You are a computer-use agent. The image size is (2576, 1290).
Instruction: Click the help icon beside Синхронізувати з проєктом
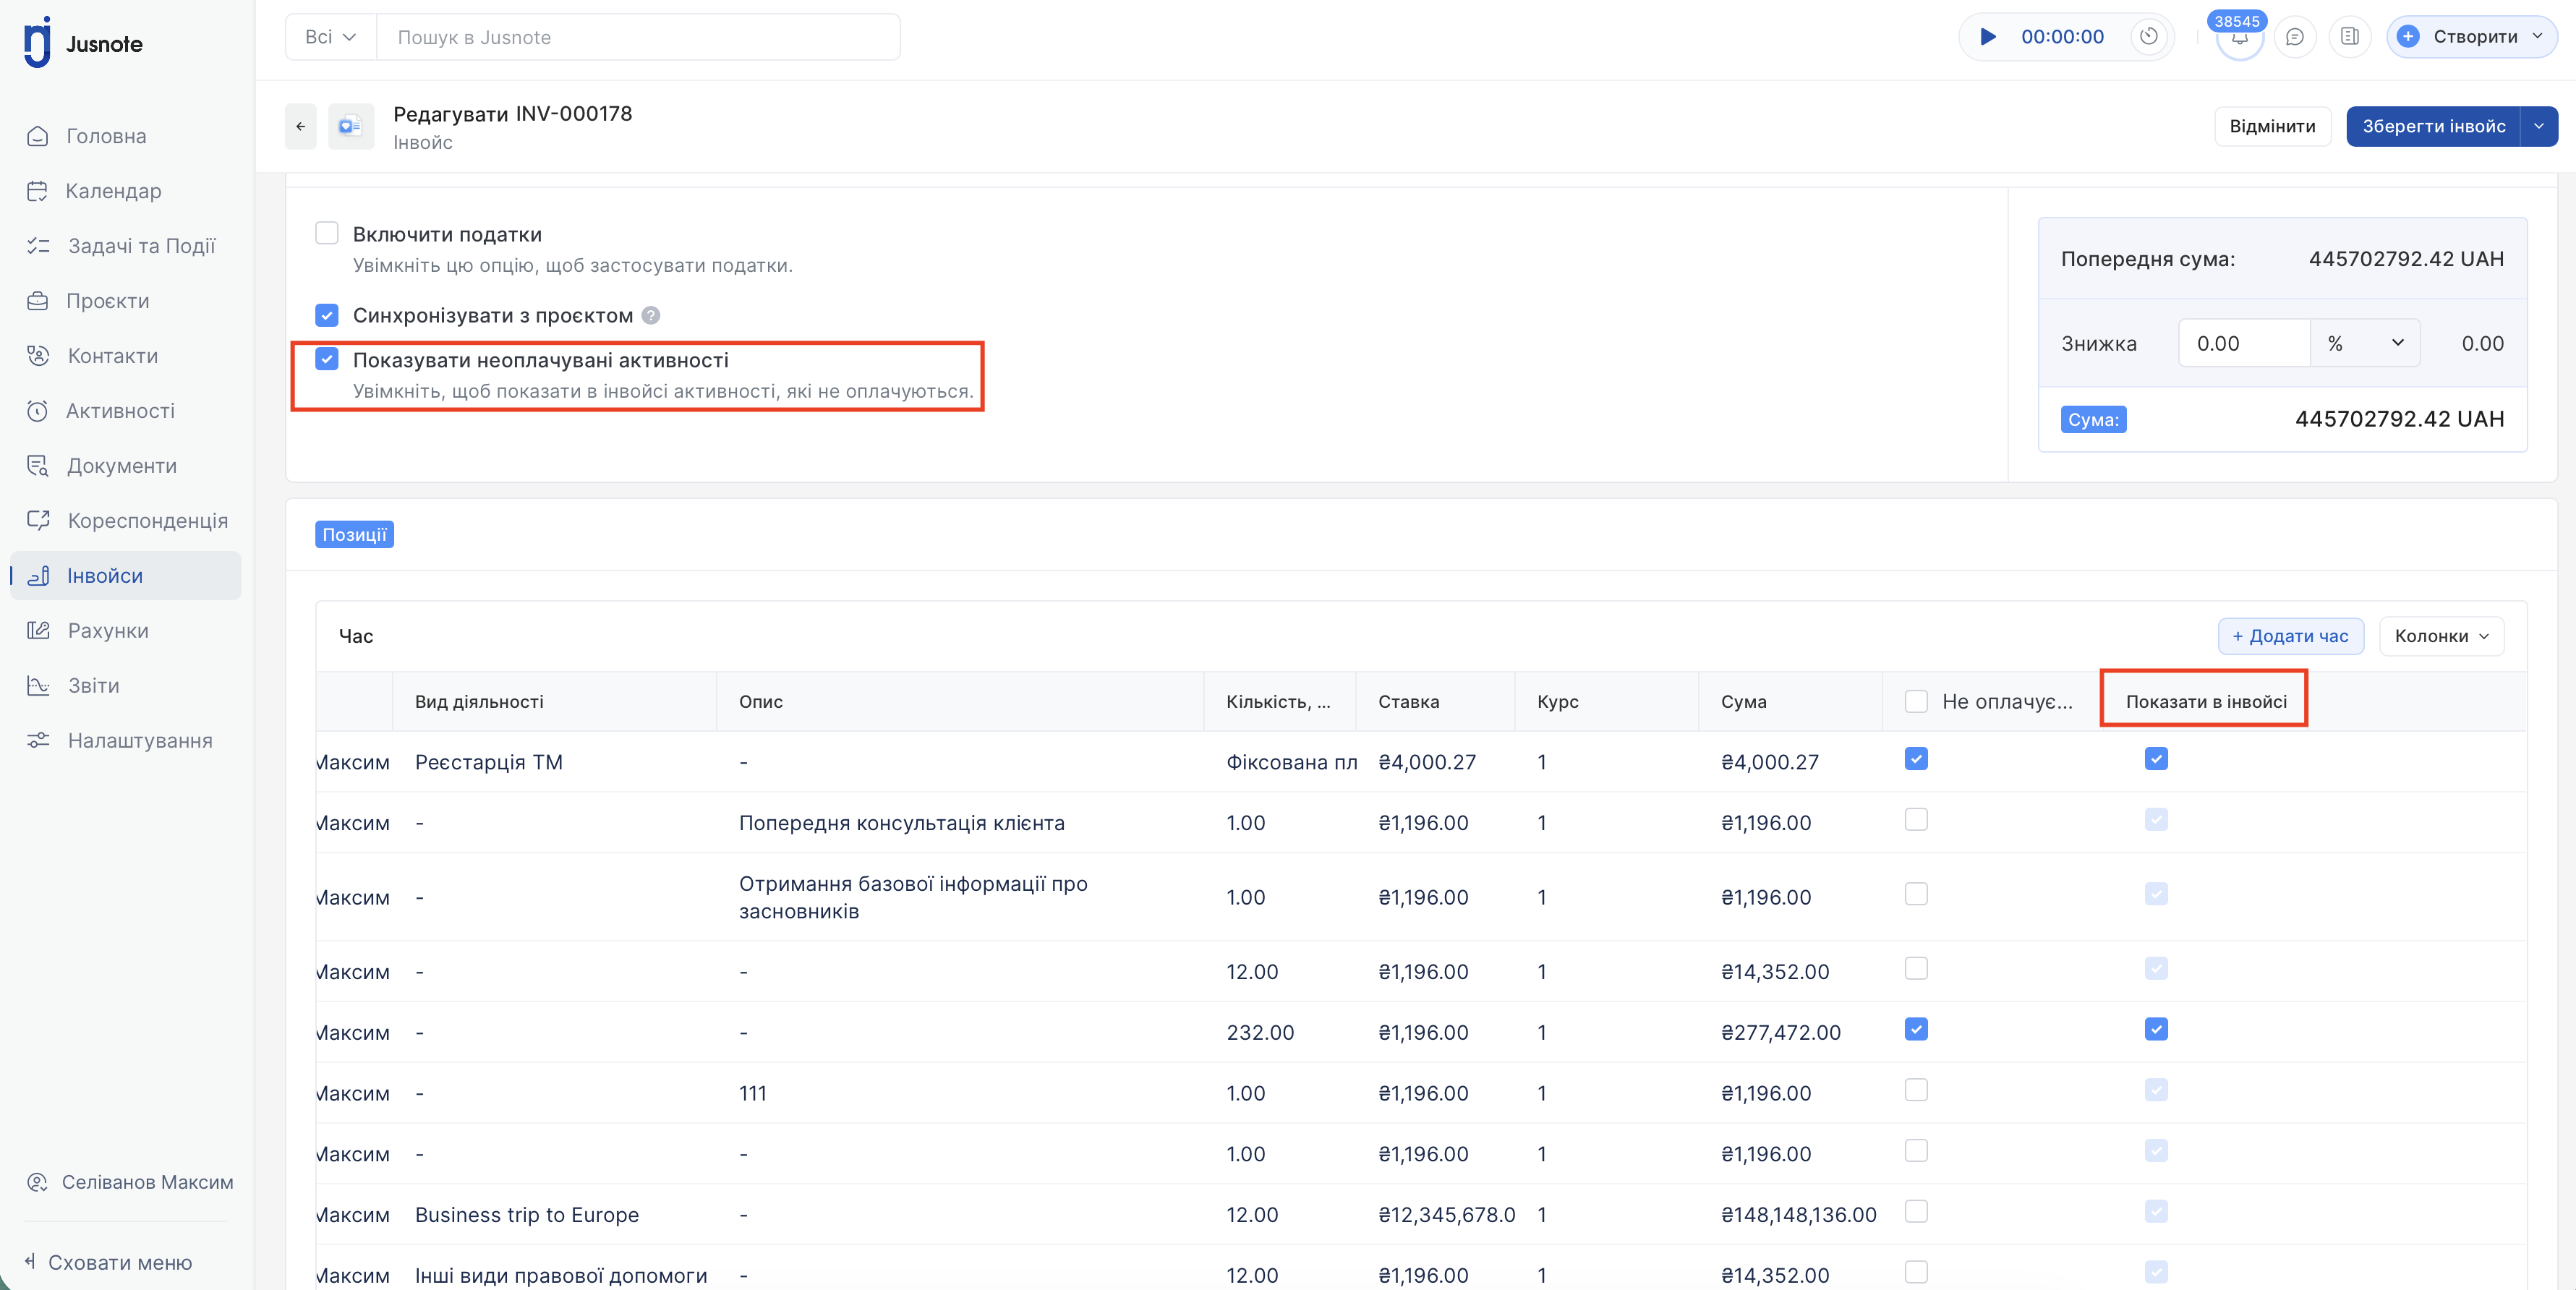point(651,316)
